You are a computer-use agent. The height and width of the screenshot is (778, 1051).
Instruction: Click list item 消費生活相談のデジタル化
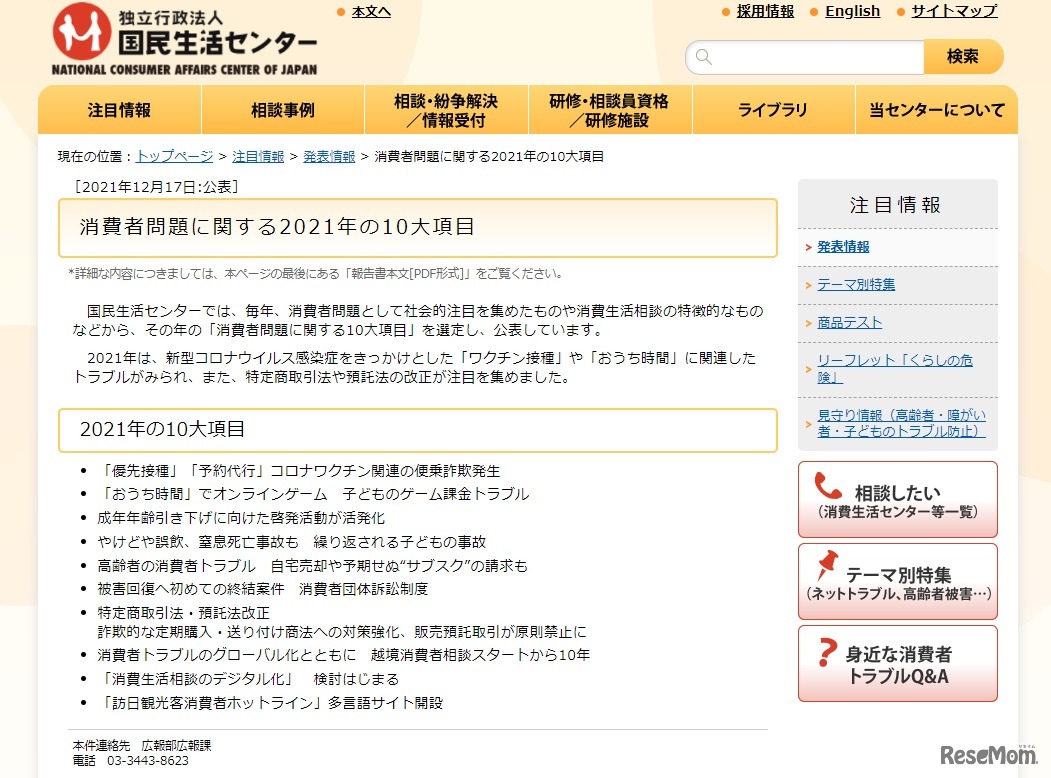pyautogui.click(x=248, y=679)
